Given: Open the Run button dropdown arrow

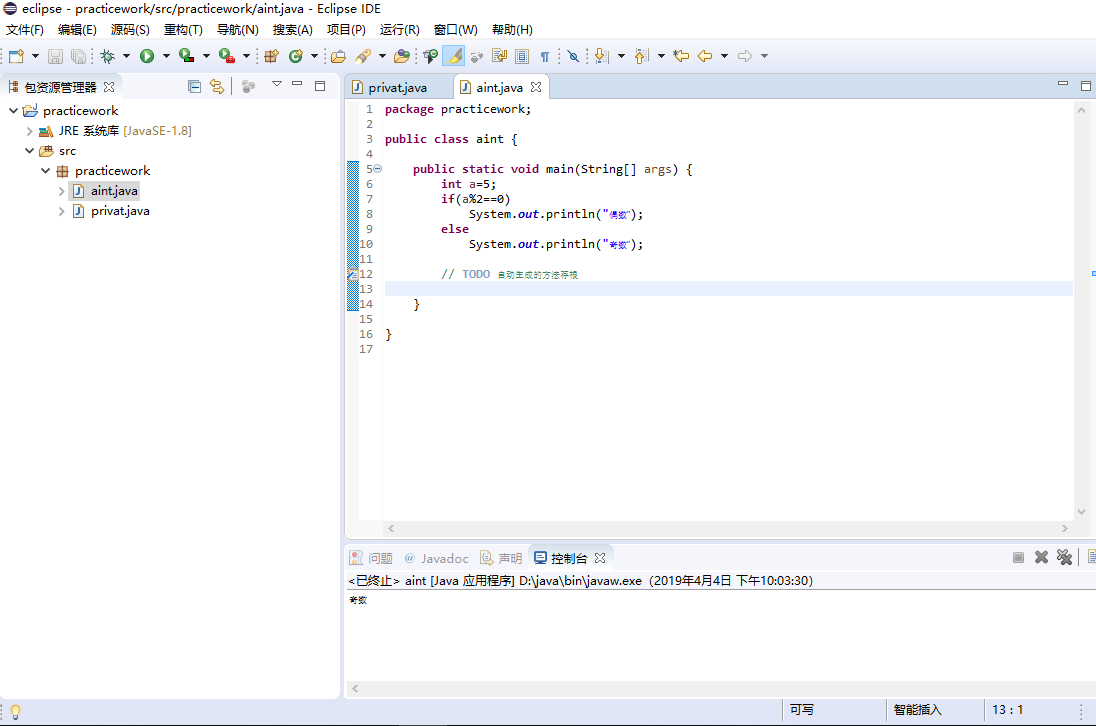Looking at the screenshot, I should [x=166, y=56].
